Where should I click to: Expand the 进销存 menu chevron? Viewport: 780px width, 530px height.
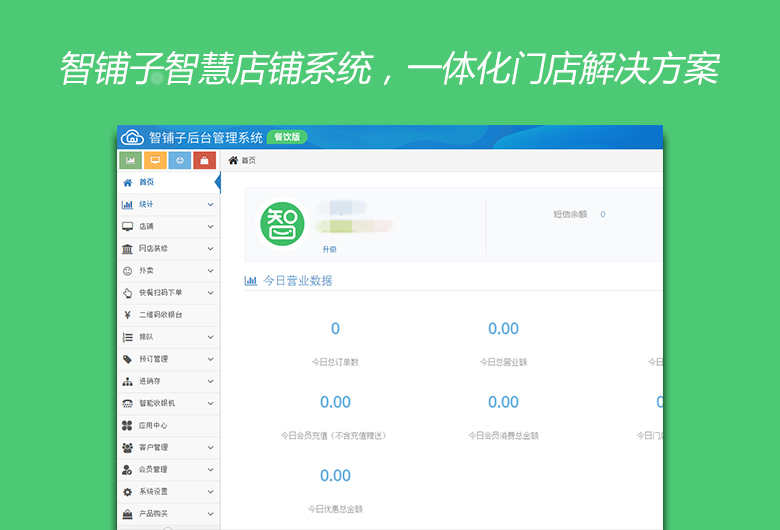[210, 381]
